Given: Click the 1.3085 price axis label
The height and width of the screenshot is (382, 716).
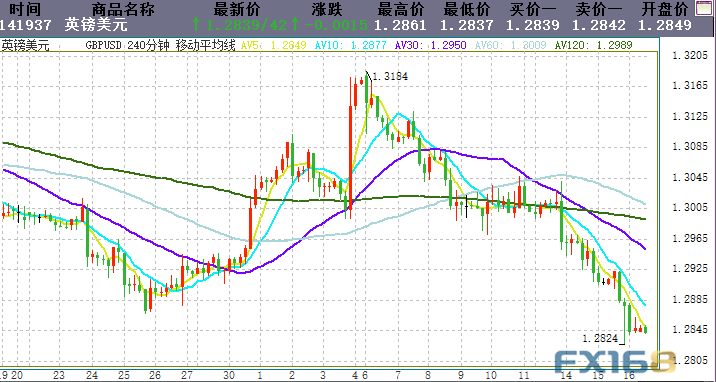Looking at the screenshot, I should coord(690,147).
